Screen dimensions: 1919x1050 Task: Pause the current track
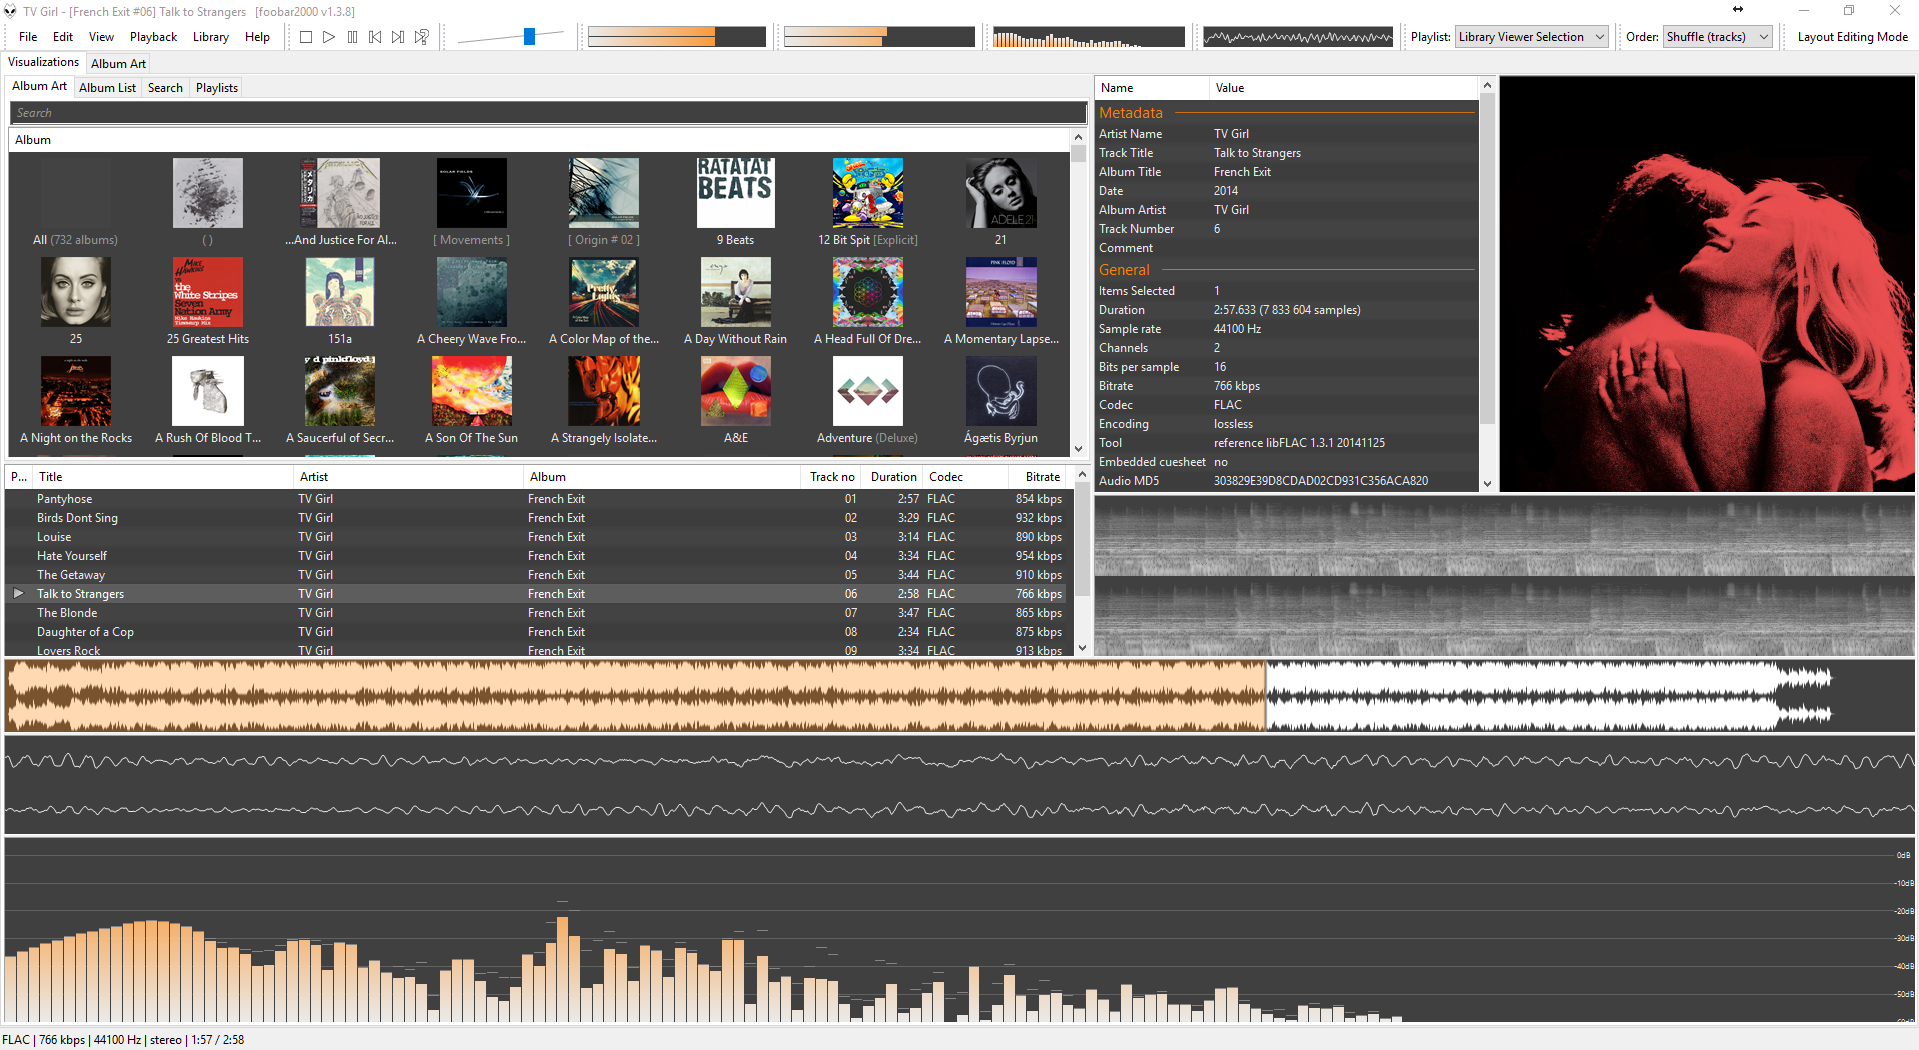tap(352, 37)
